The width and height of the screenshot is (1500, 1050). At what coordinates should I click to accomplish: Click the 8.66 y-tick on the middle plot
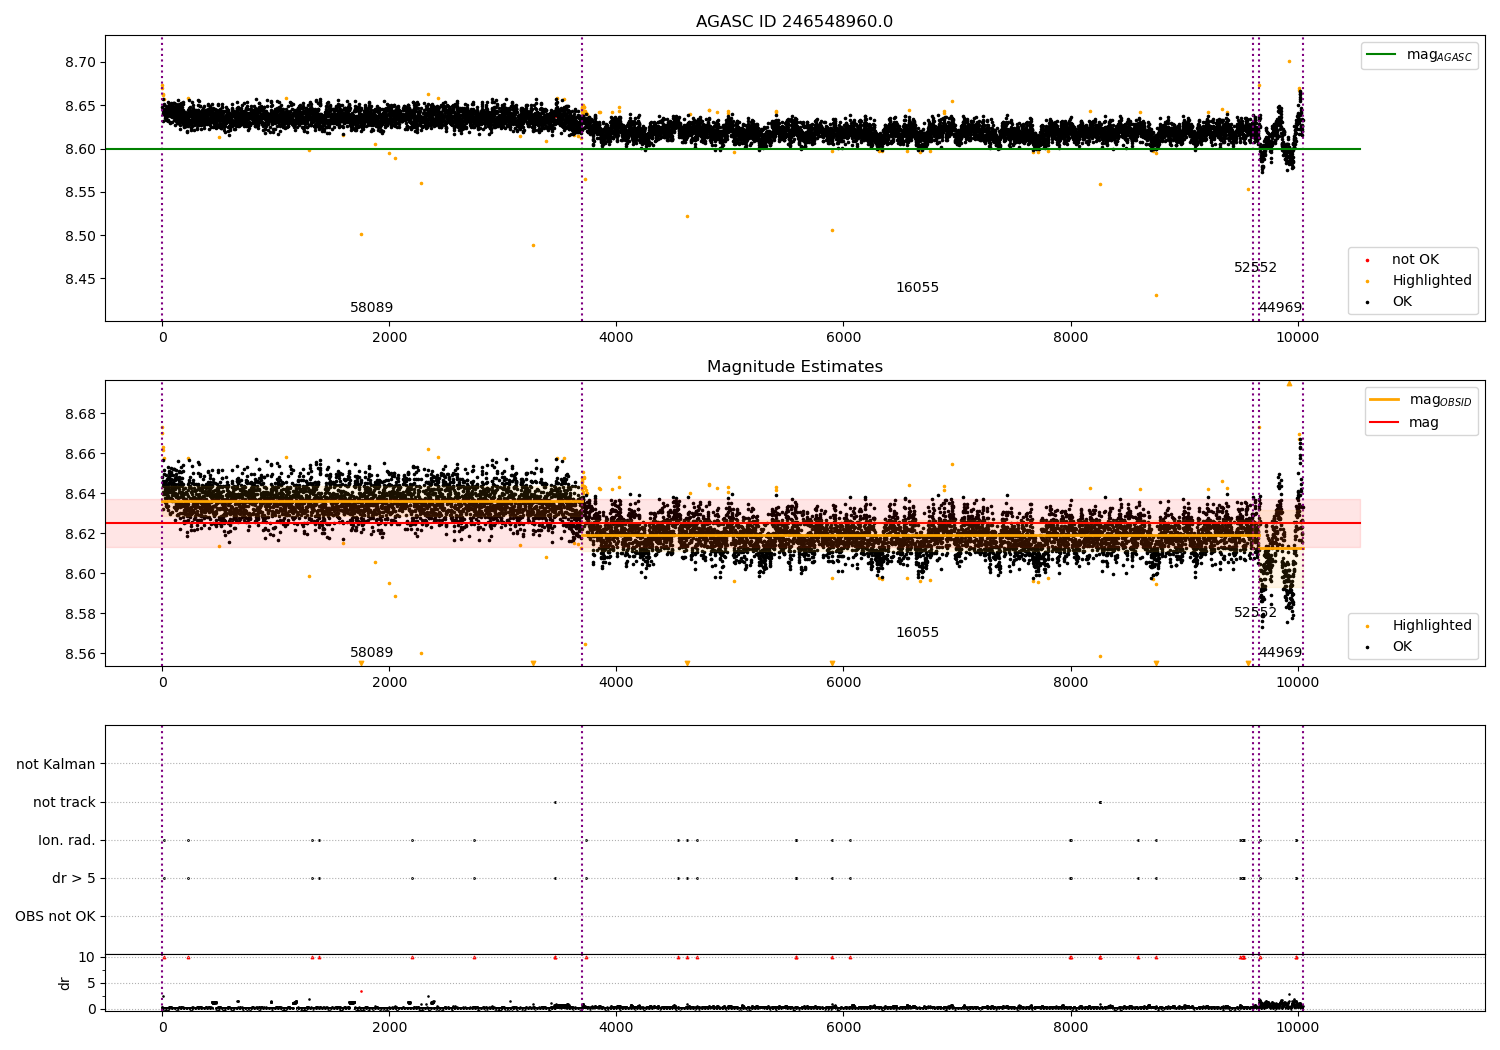pyautogui.click(x=80, y=454)
